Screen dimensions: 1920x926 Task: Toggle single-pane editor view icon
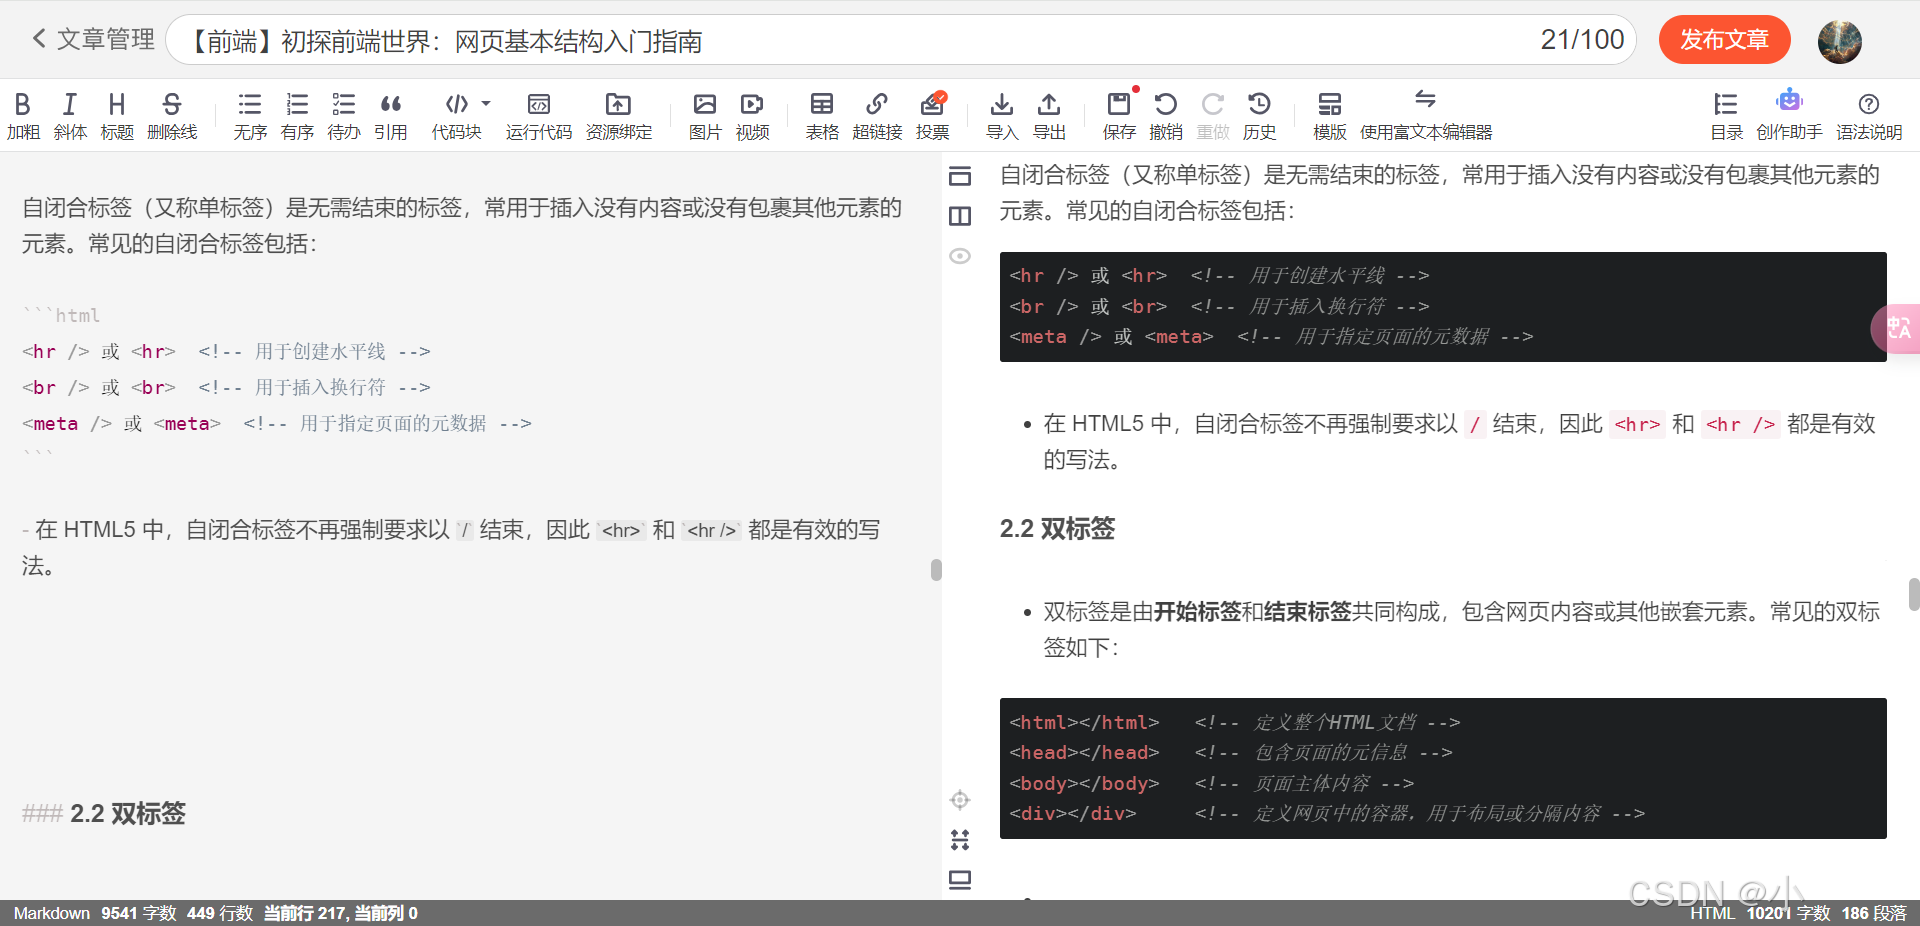pyautogui.click(x=960, y=176)
